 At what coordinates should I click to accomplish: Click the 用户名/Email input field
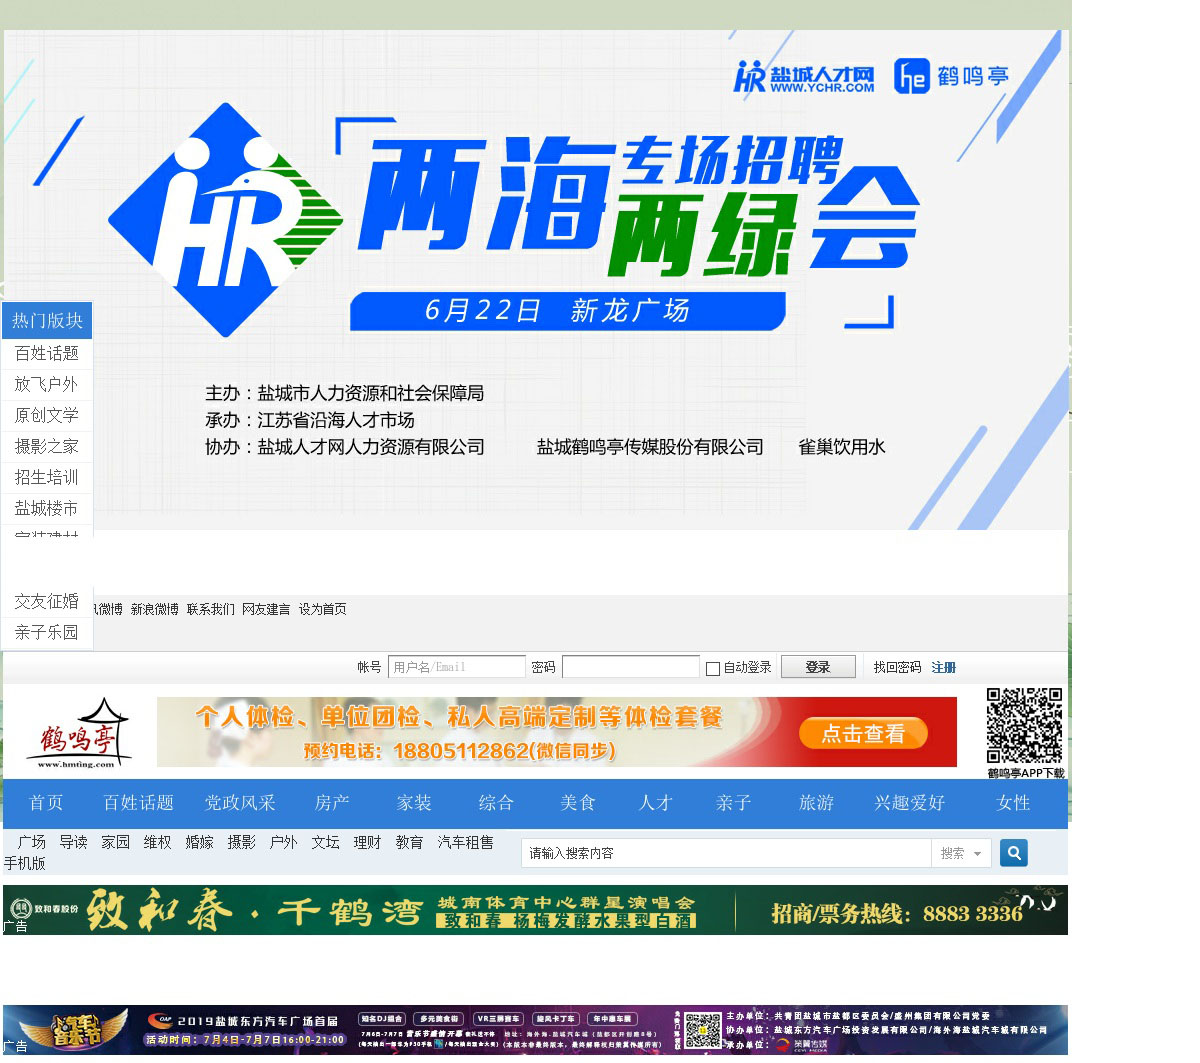pos(456,667)
